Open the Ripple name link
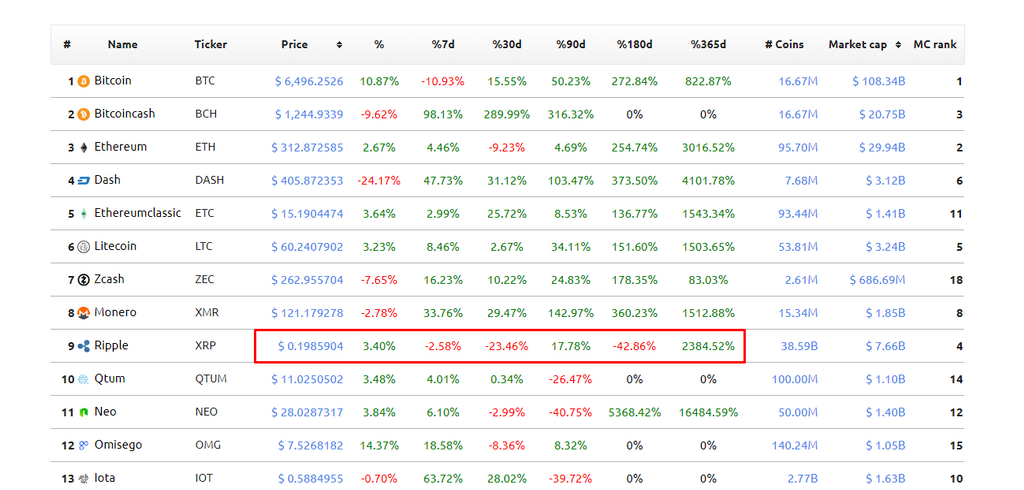Screen dimensions: 1024x490 (x=111, y=345)
